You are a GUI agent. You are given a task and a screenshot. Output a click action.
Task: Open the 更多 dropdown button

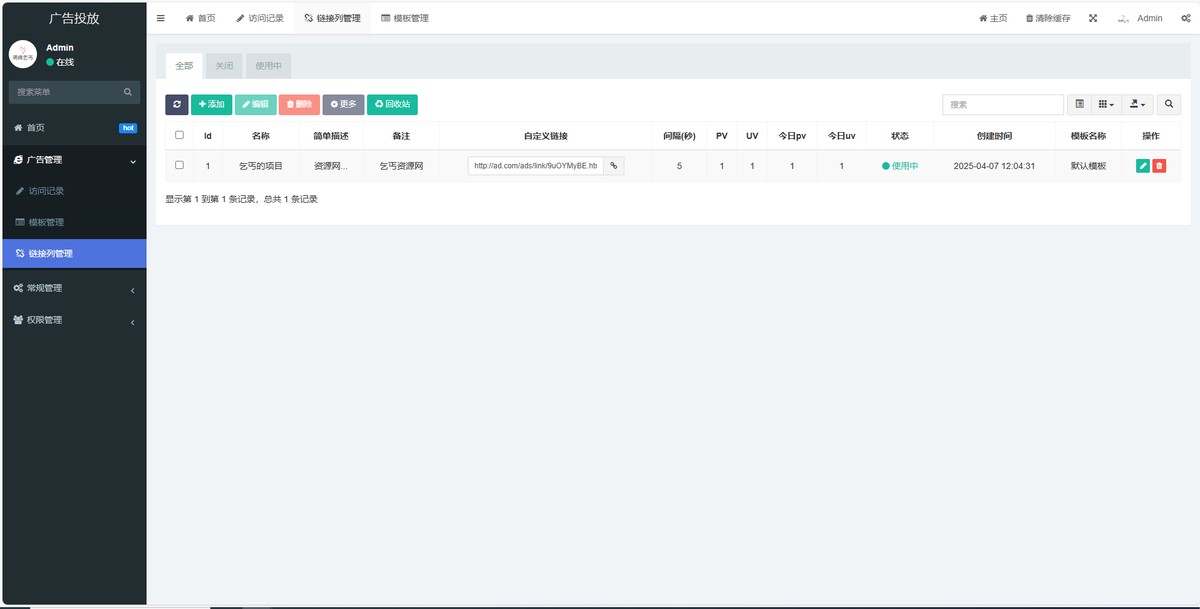343,104
